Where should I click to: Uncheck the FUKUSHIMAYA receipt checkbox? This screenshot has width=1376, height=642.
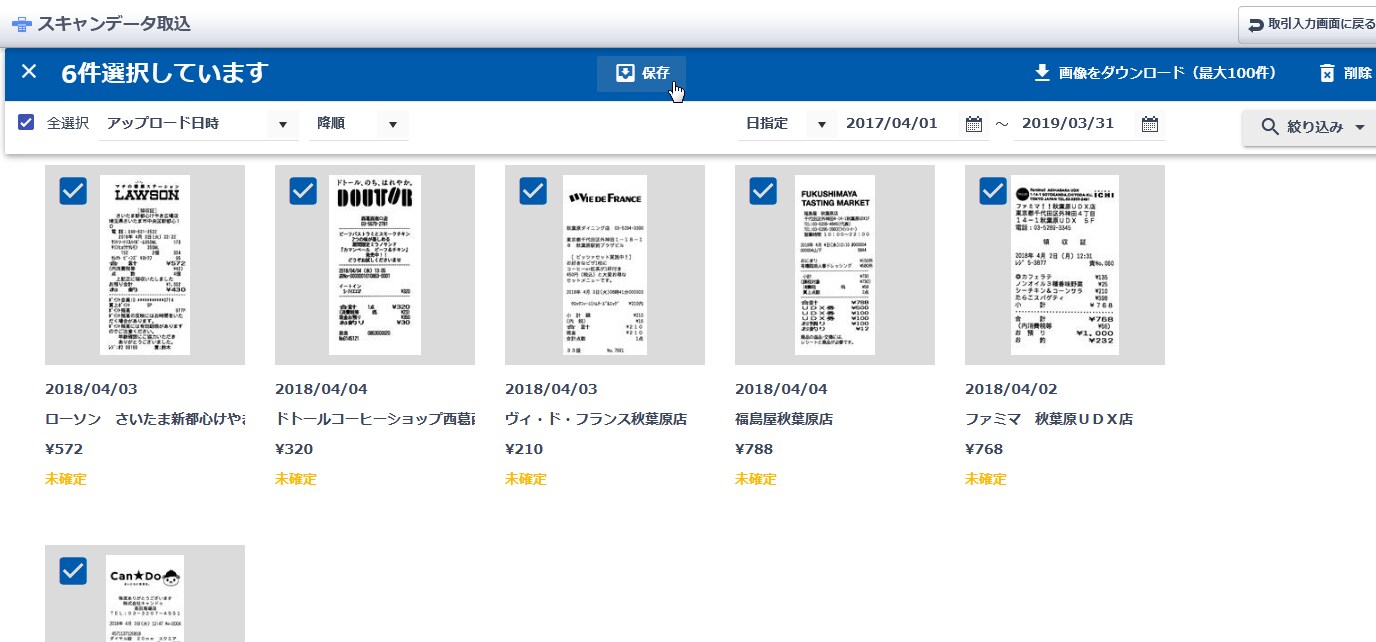click(x=763, y=190)
